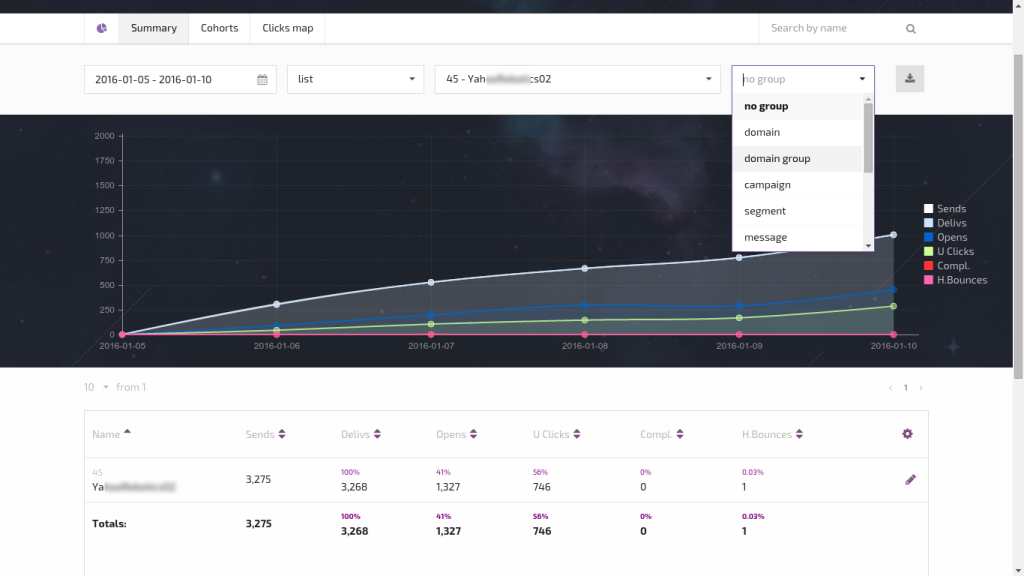Viewport: 1024px width, 576px height.
Task: Group results by message
Action: (798, 237)
